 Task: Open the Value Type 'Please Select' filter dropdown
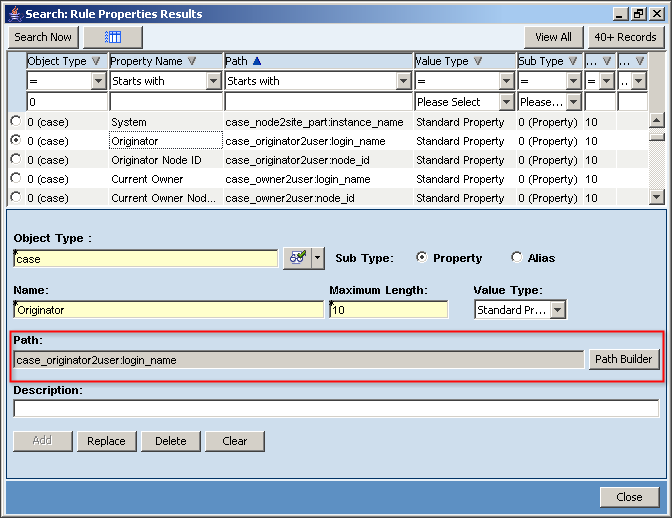[505, 101]
